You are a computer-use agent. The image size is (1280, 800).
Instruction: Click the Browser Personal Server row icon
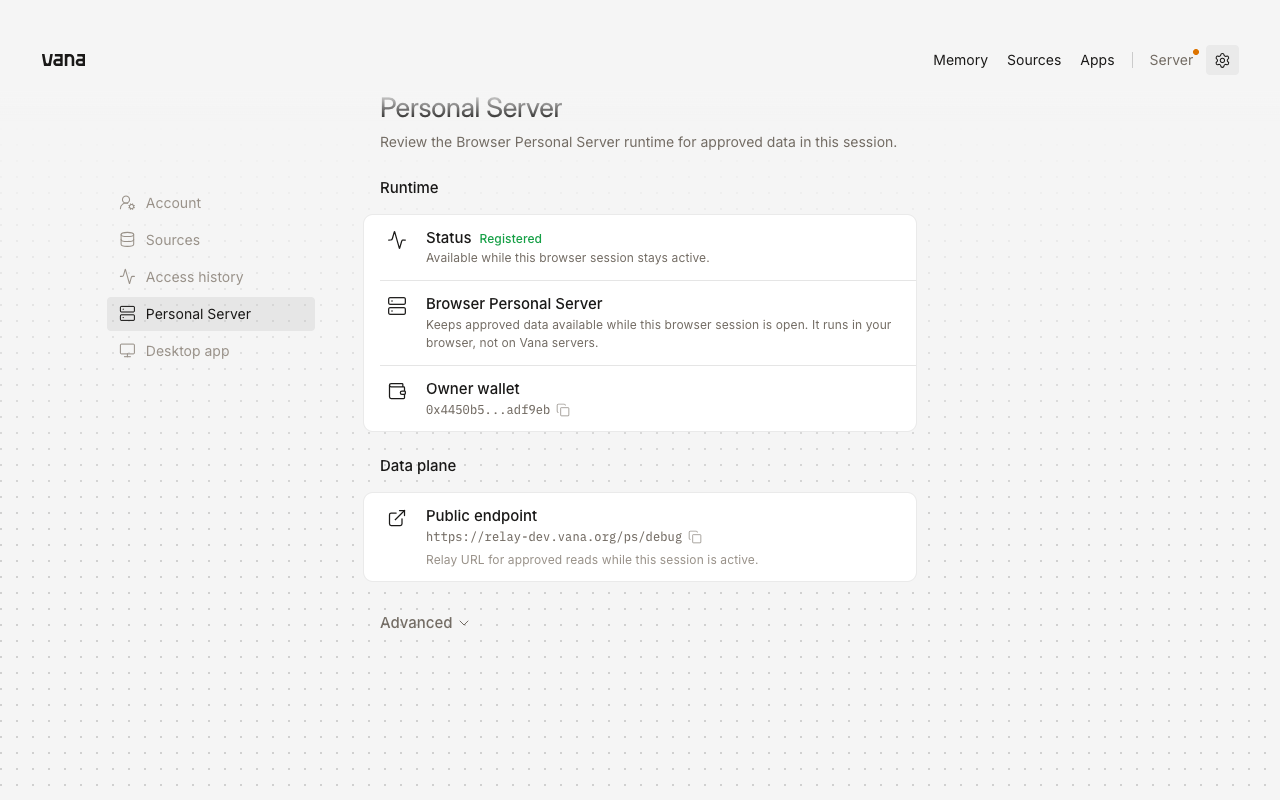click(397, 306)
